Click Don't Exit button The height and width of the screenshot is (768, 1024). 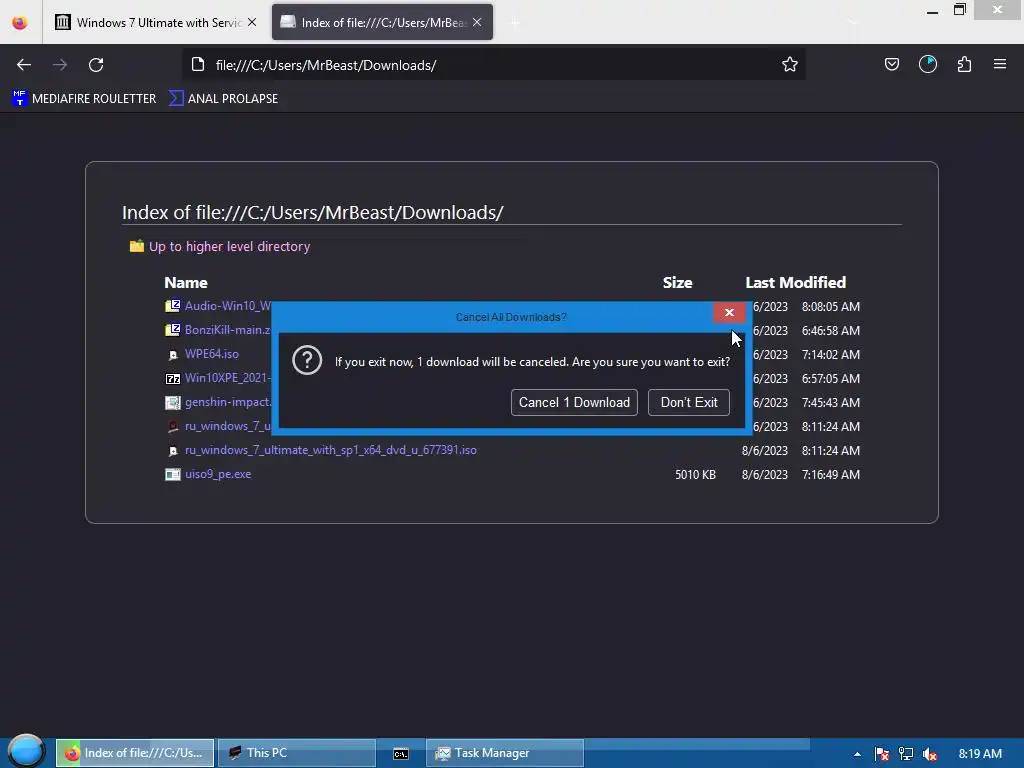click(x=689, y=402)
